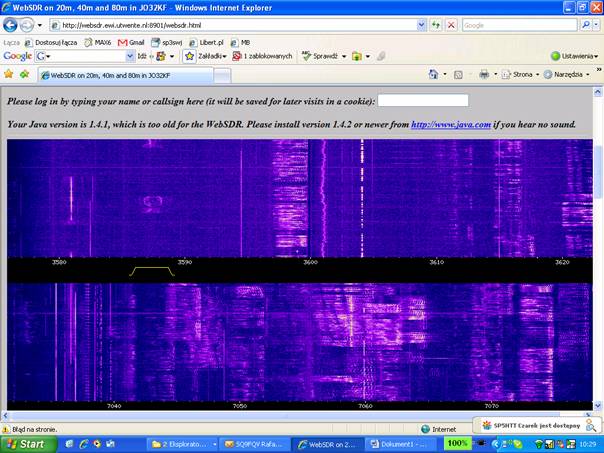Stop page loading with the red X
The width and height of the screenshot is (604, 453).
(x=451, y=24)
